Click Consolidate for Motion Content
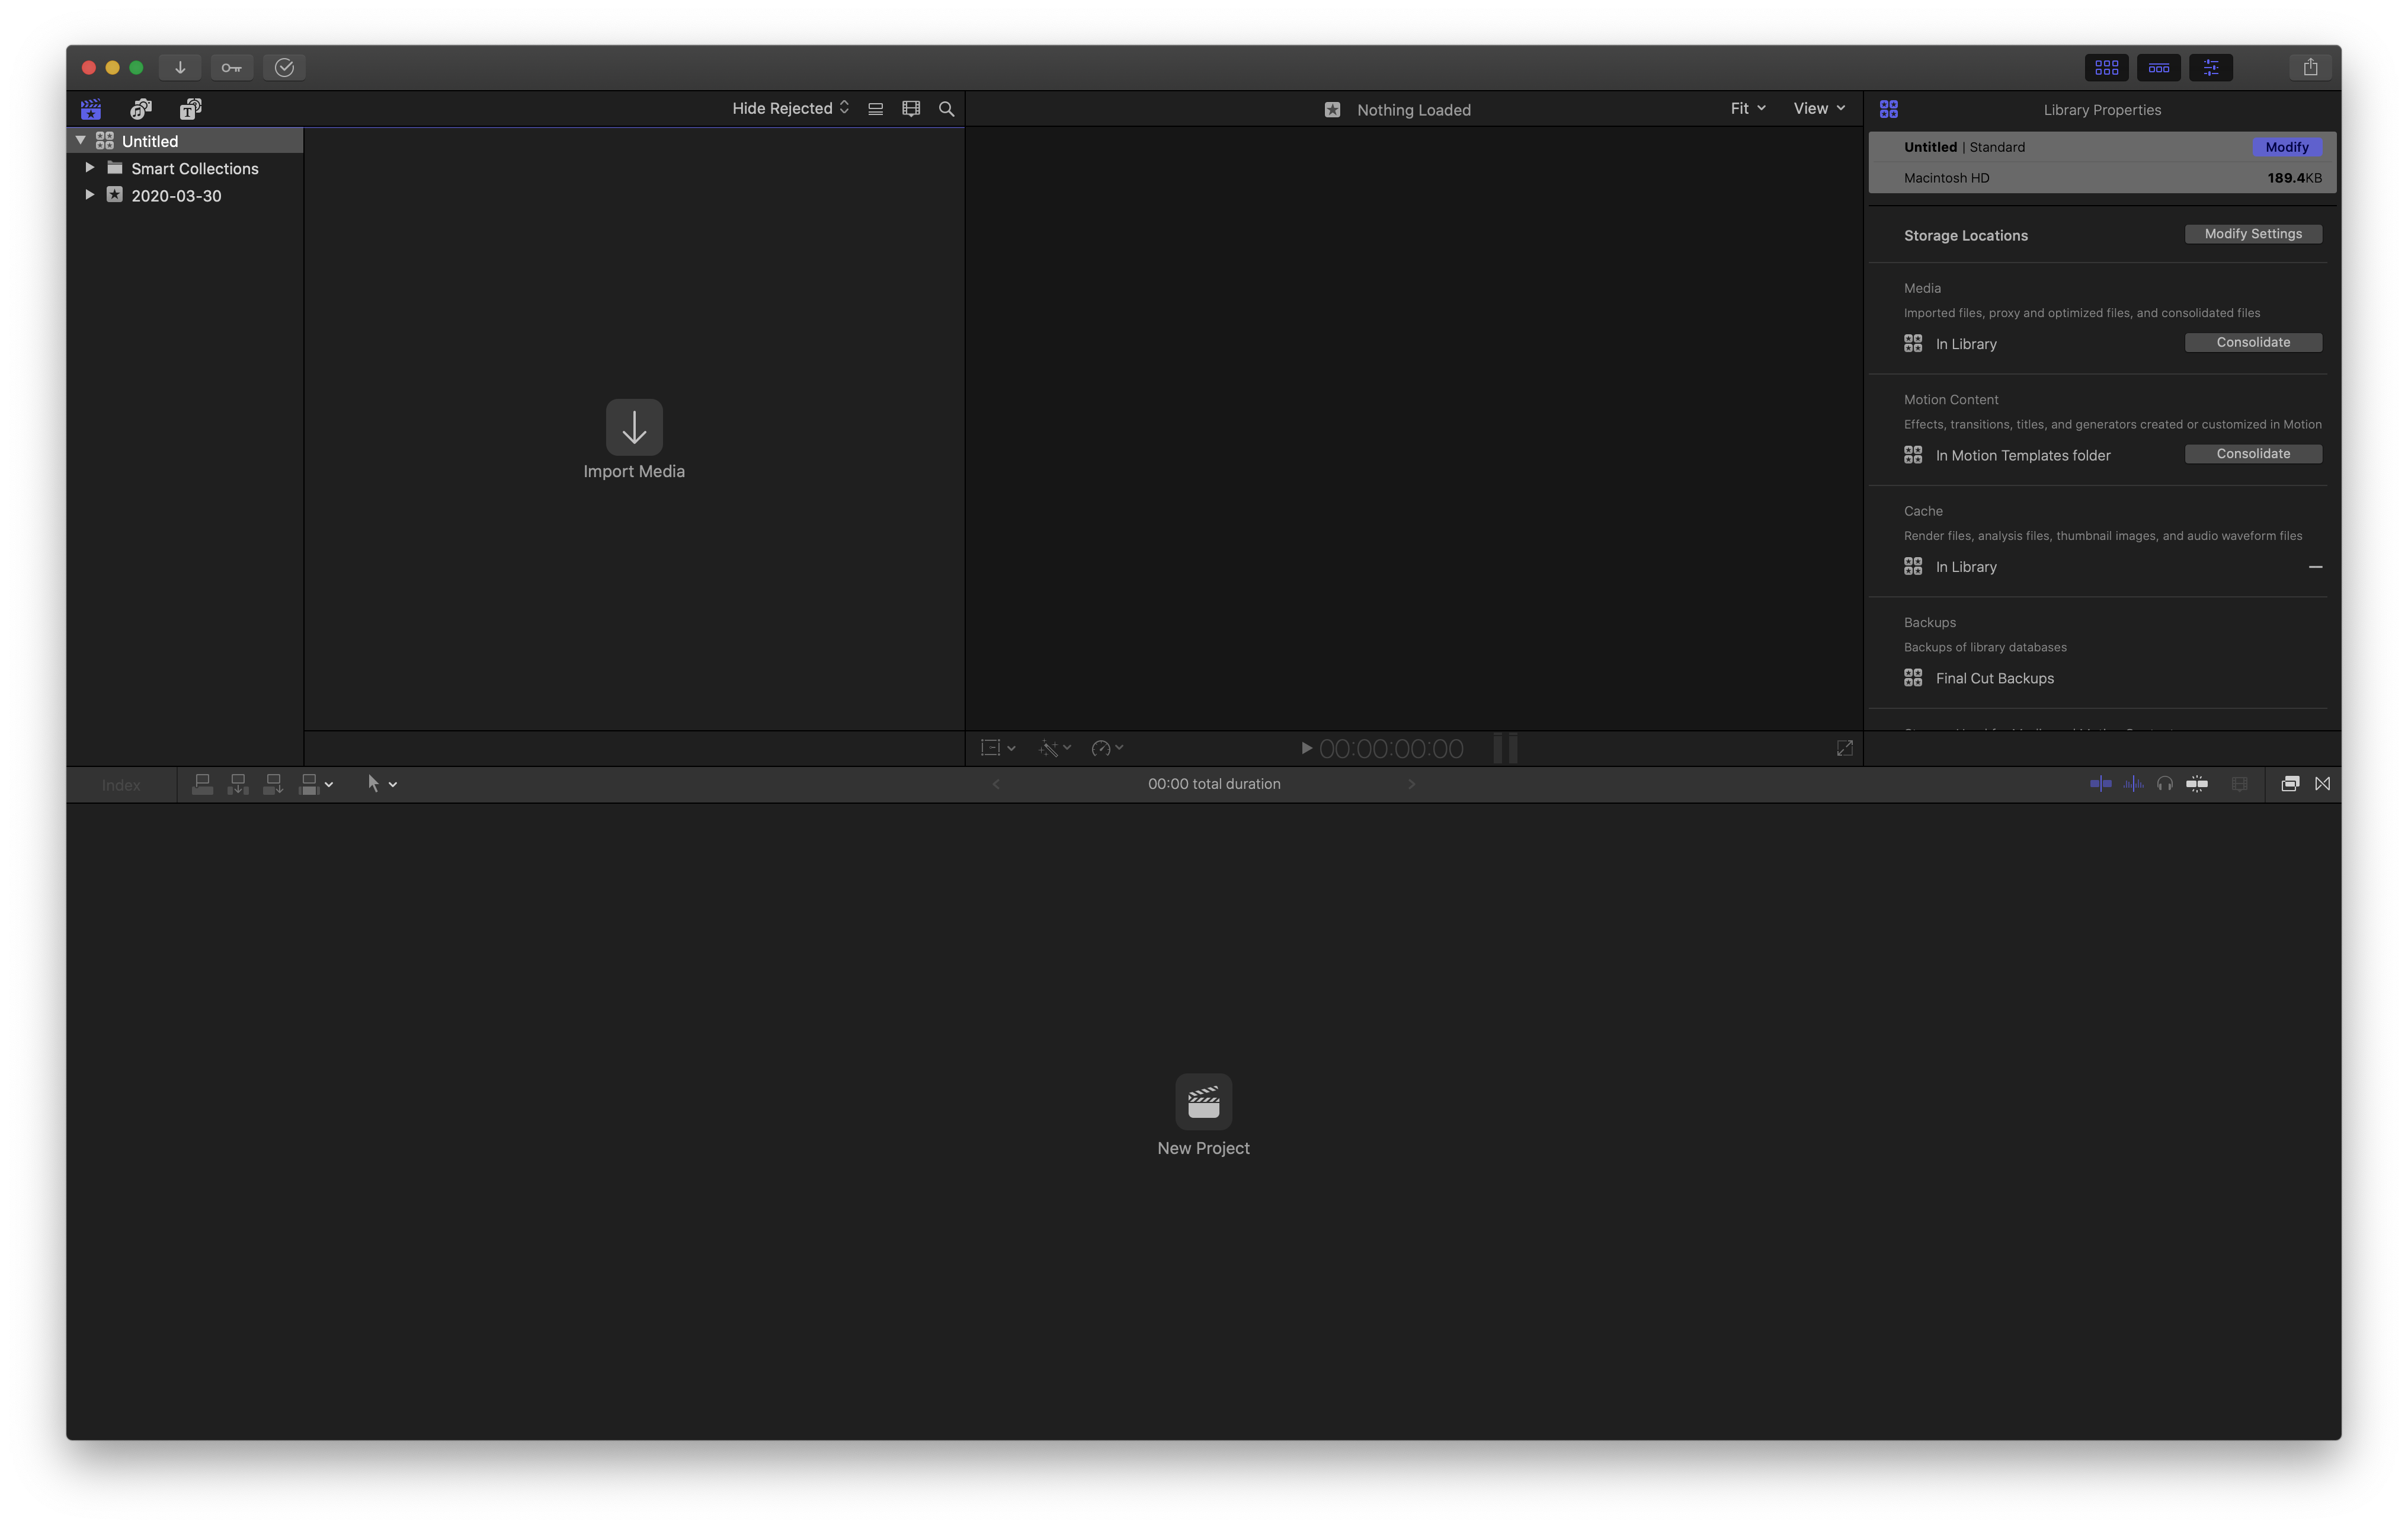 pos(2252,454)
